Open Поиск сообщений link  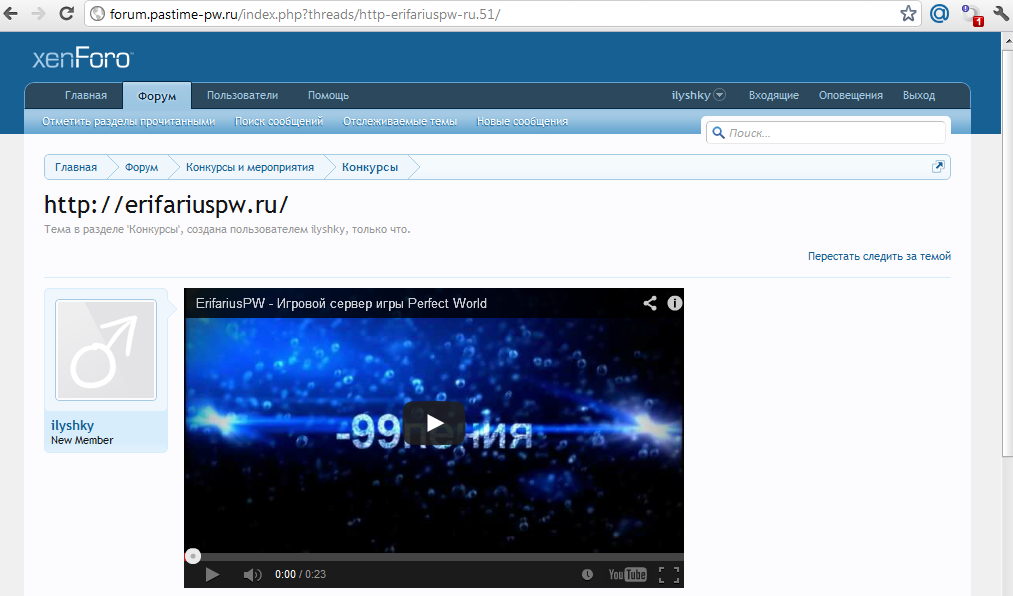(x=278, y=121)
